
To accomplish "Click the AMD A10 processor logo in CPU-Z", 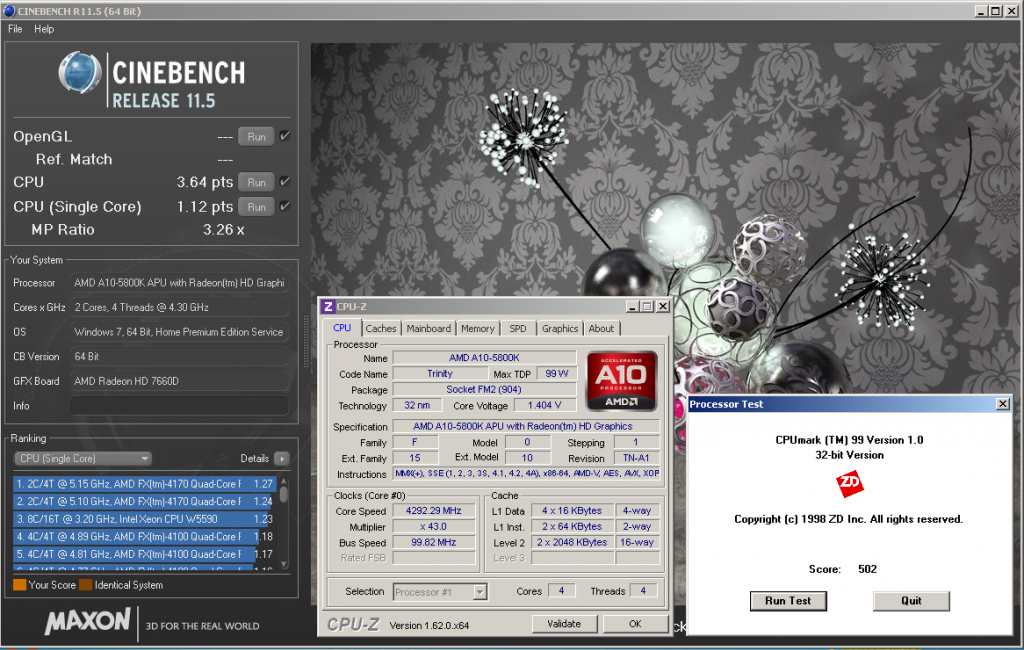I will point(621,382).
